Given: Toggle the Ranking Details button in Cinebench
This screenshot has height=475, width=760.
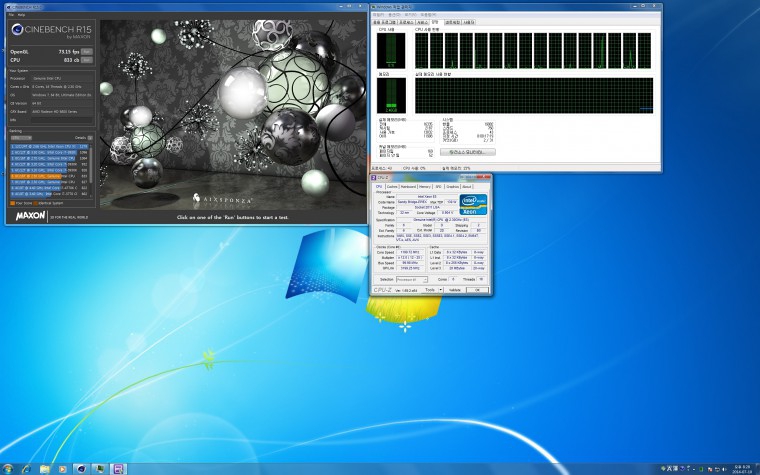Looking at the screenshot, I should (x=90, y=138).
